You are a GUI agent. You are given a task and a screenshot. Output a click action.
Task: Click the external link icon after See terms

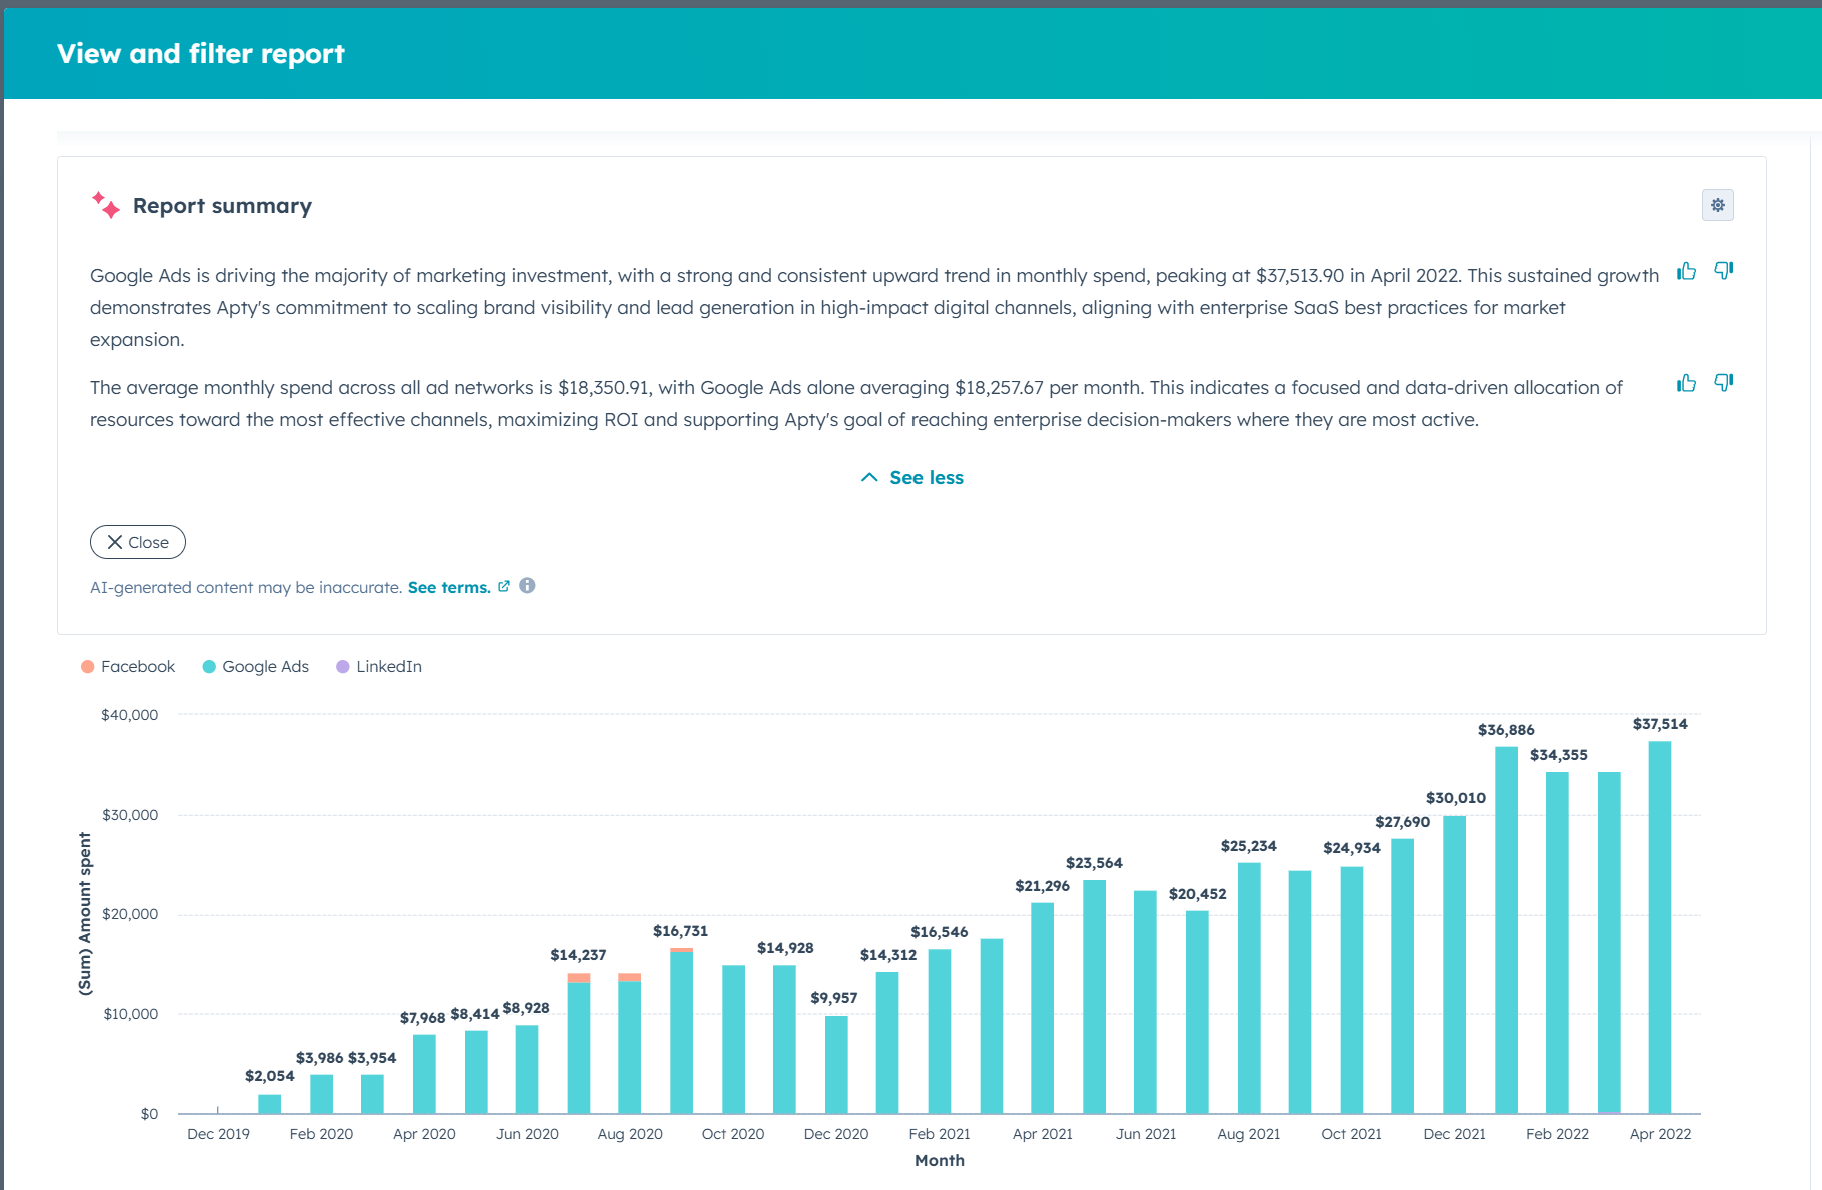tap(504, 587)
